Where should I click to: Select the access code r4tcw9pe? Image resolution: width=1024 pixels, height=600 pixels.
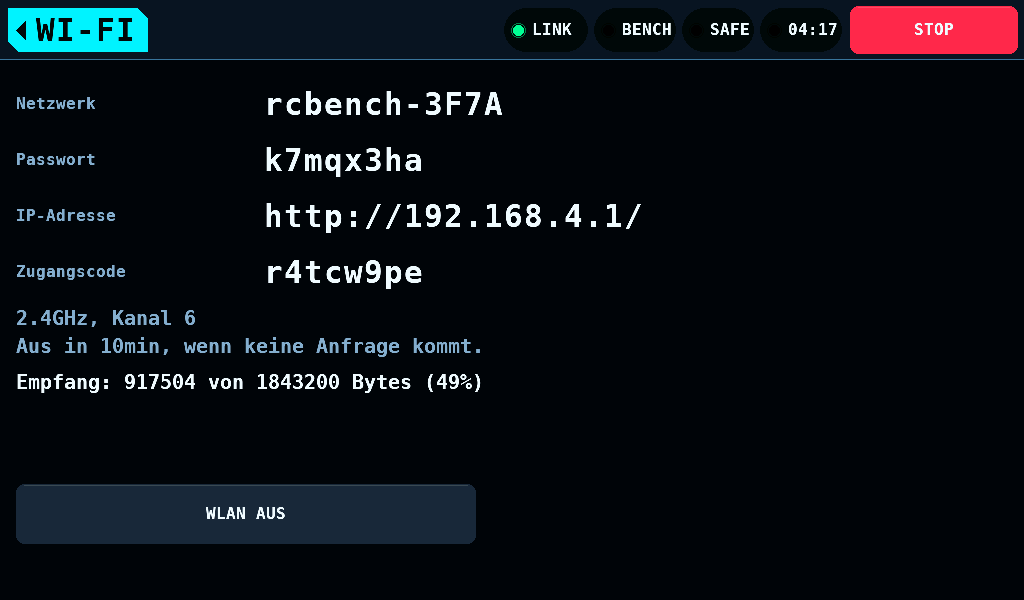[x=344, y=272]
